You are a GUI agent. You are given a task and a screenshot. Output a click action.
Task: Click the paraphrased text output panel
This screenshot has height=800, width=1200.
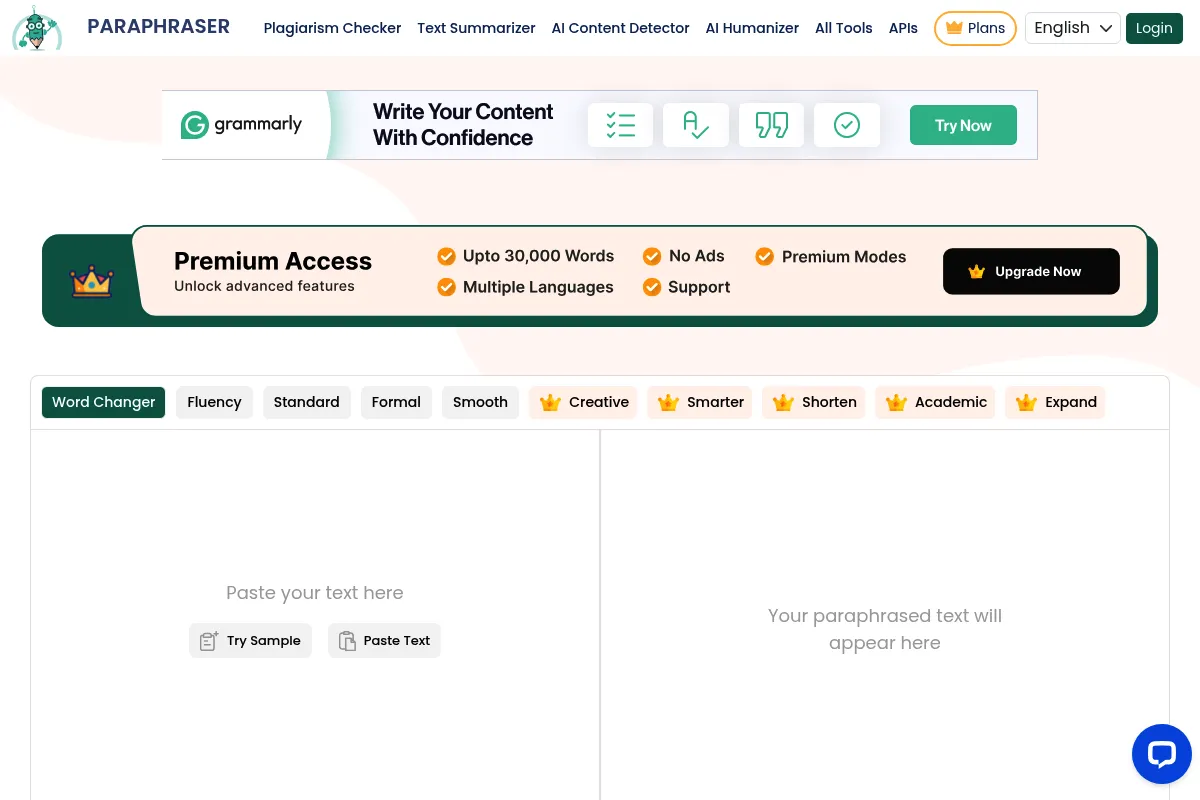coord(885,615)
